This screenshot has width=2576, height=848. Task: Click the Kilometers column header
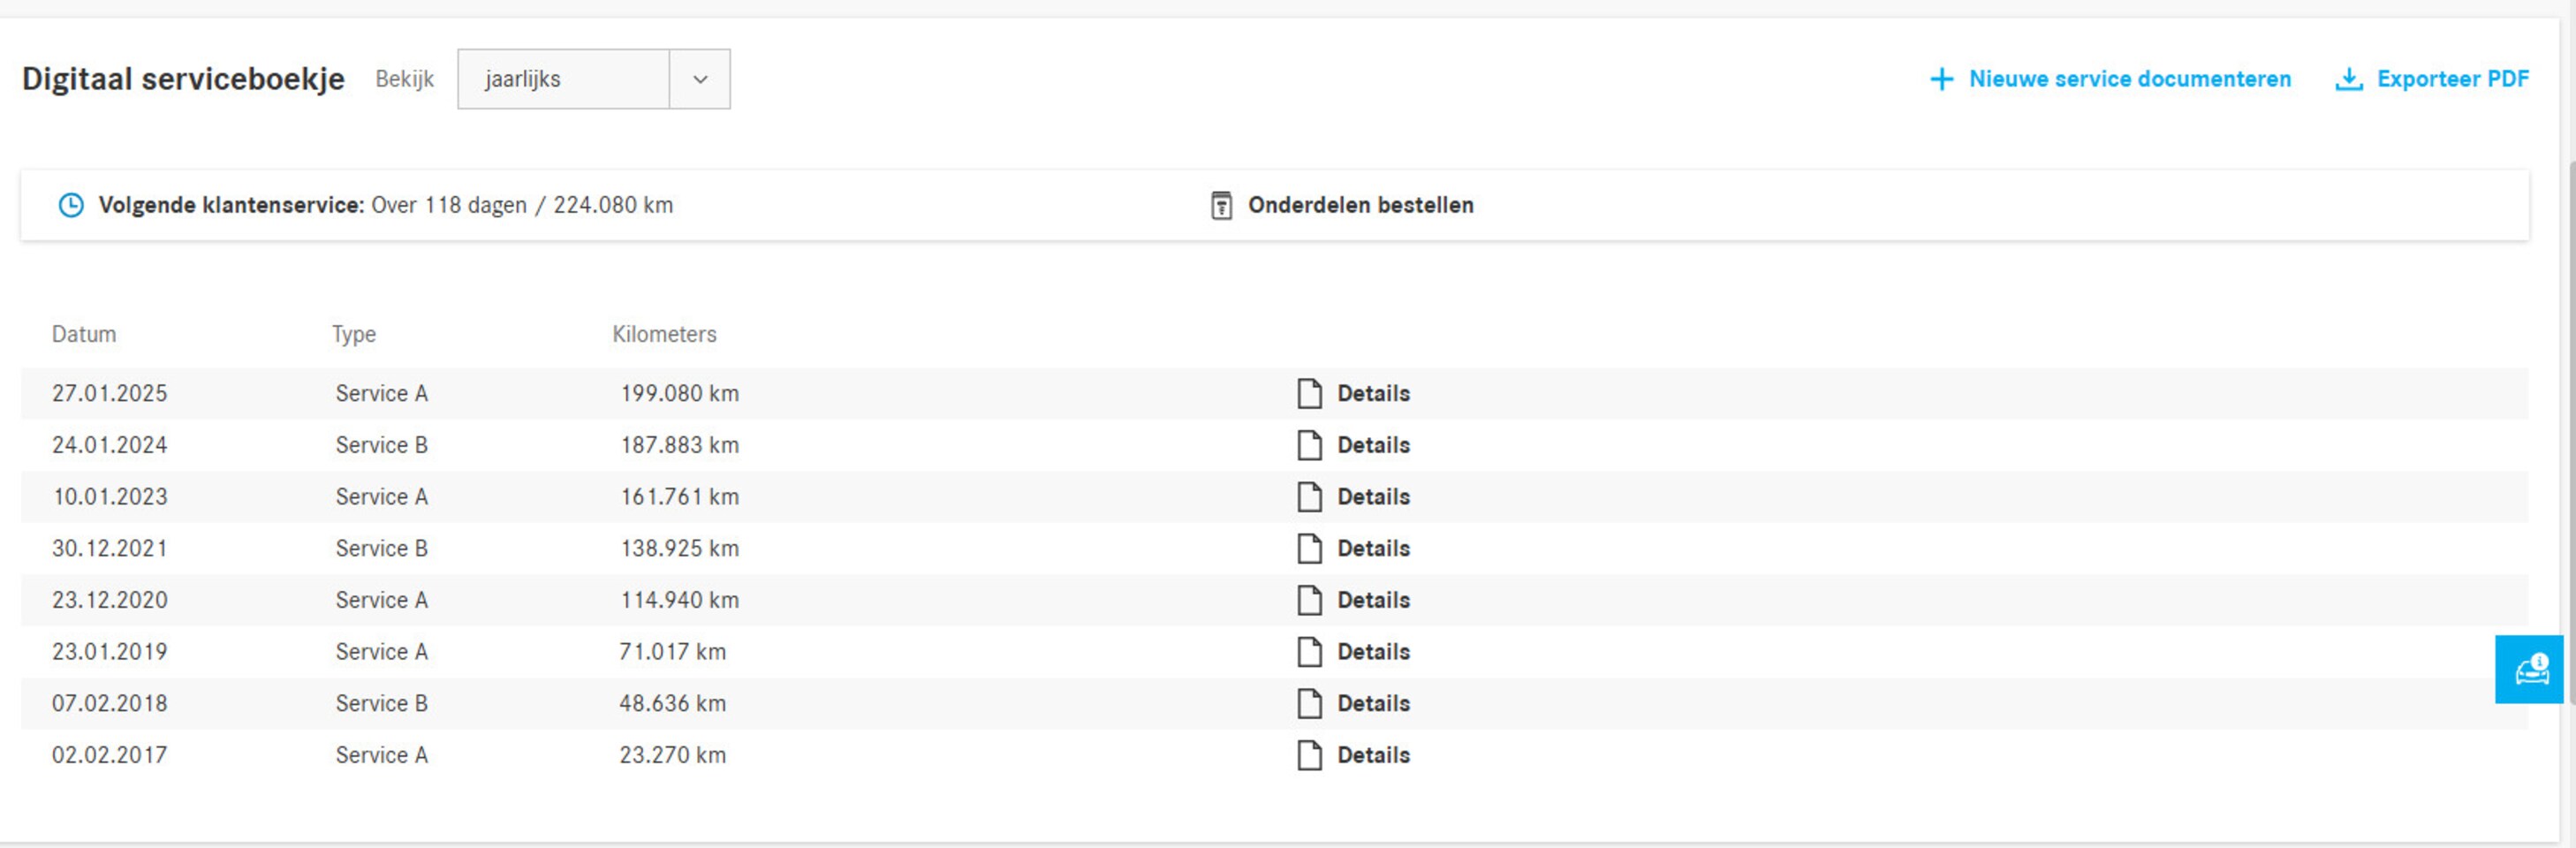pyautogui.click(x=664, y=334)
